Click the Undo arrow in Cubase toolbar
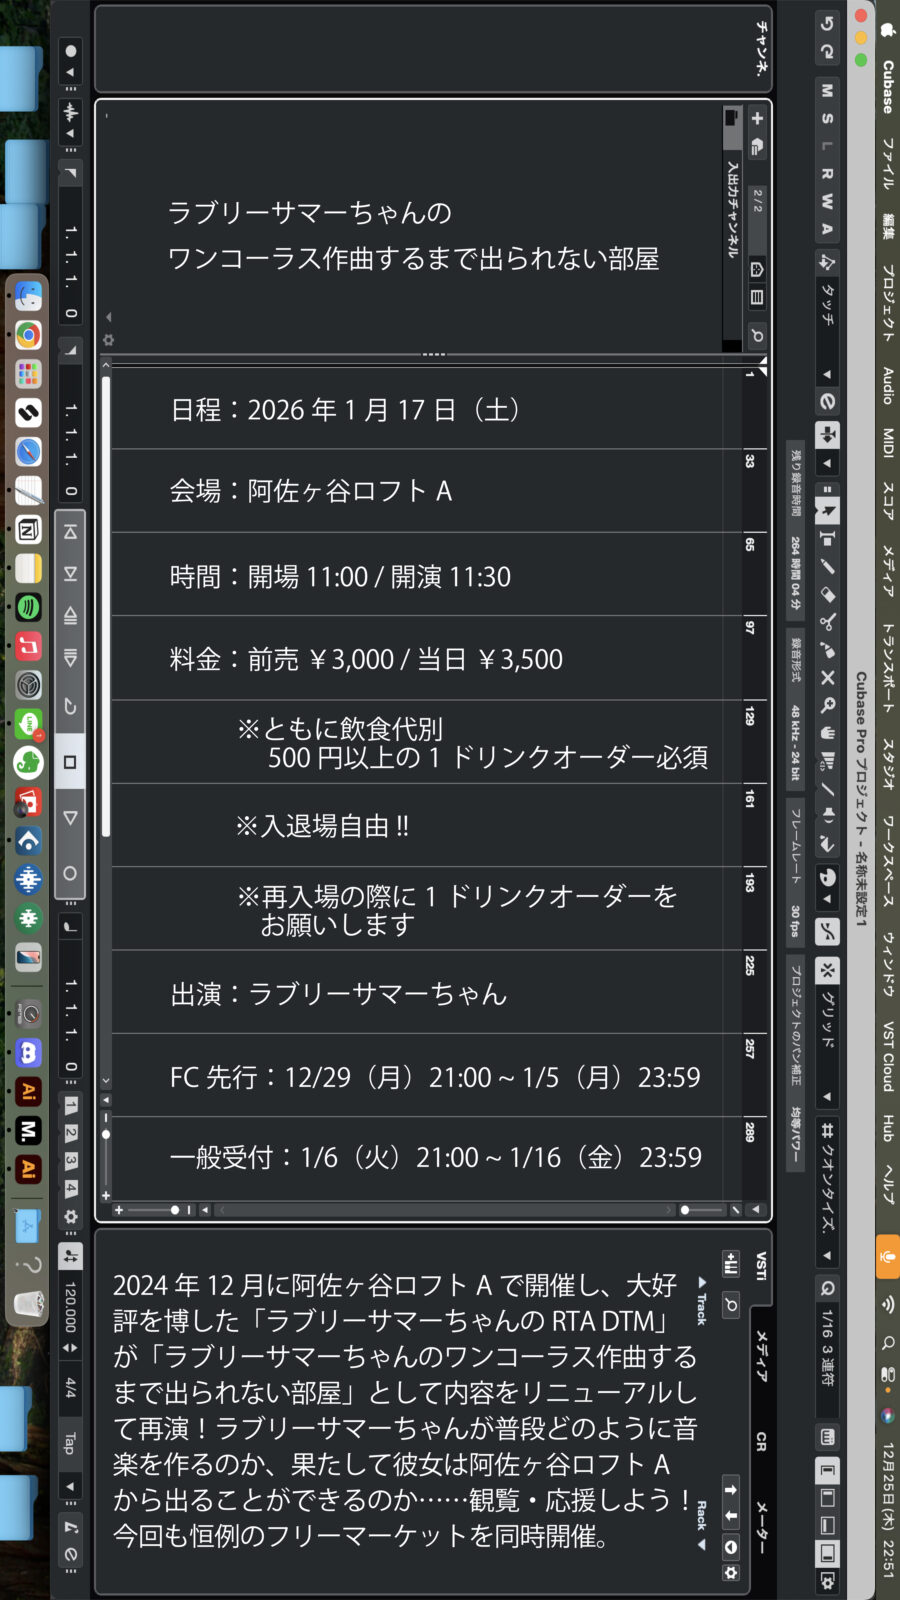The width and height of the screenshot is (900, 1600). point(827,23)
